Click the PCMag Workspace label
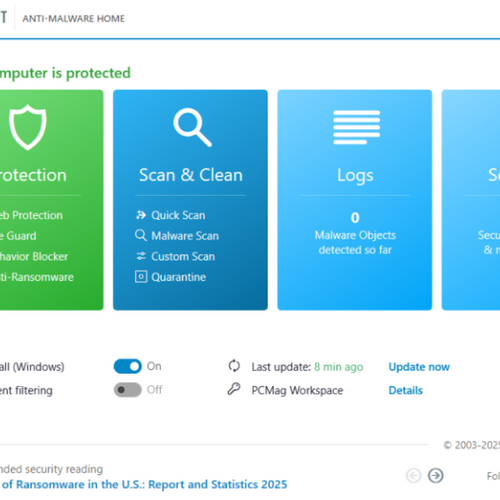The image size is (500, 500). coord(297,390)
